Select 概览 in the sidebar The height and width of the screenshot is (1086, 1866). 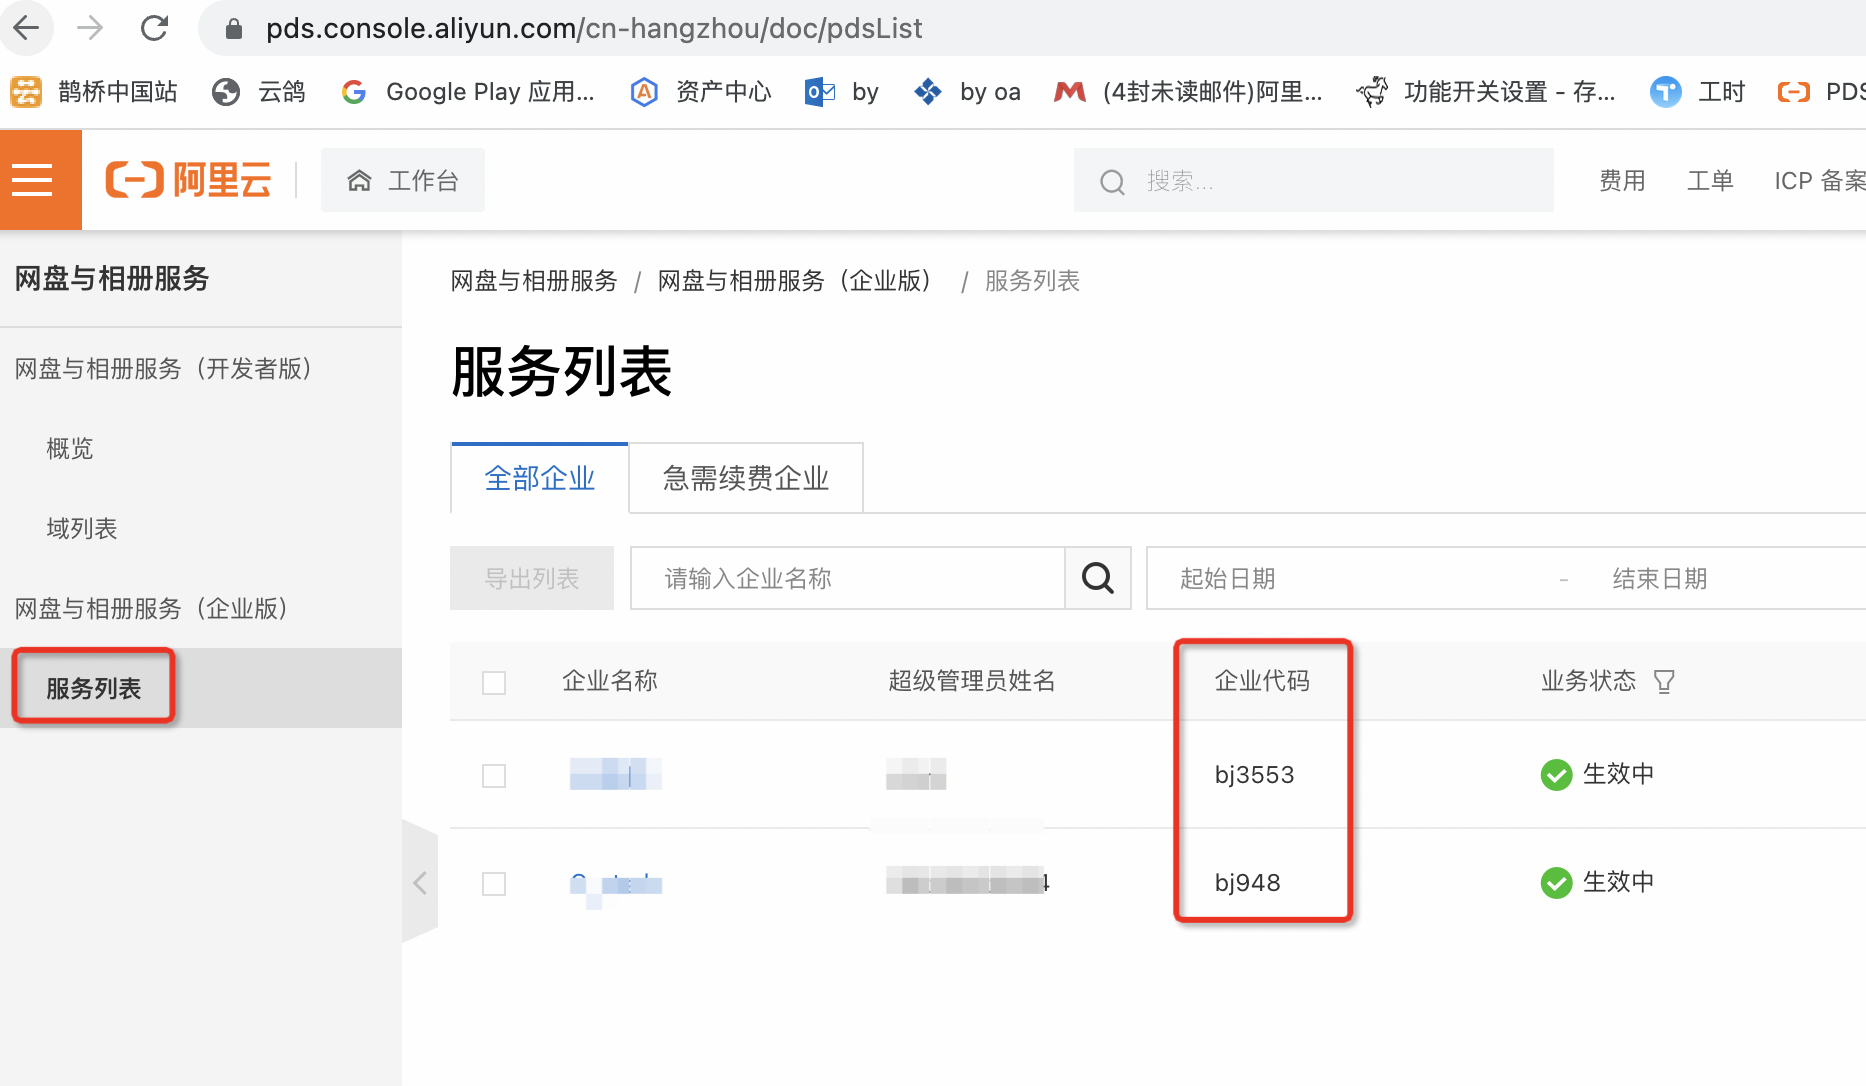pos(70,449)
